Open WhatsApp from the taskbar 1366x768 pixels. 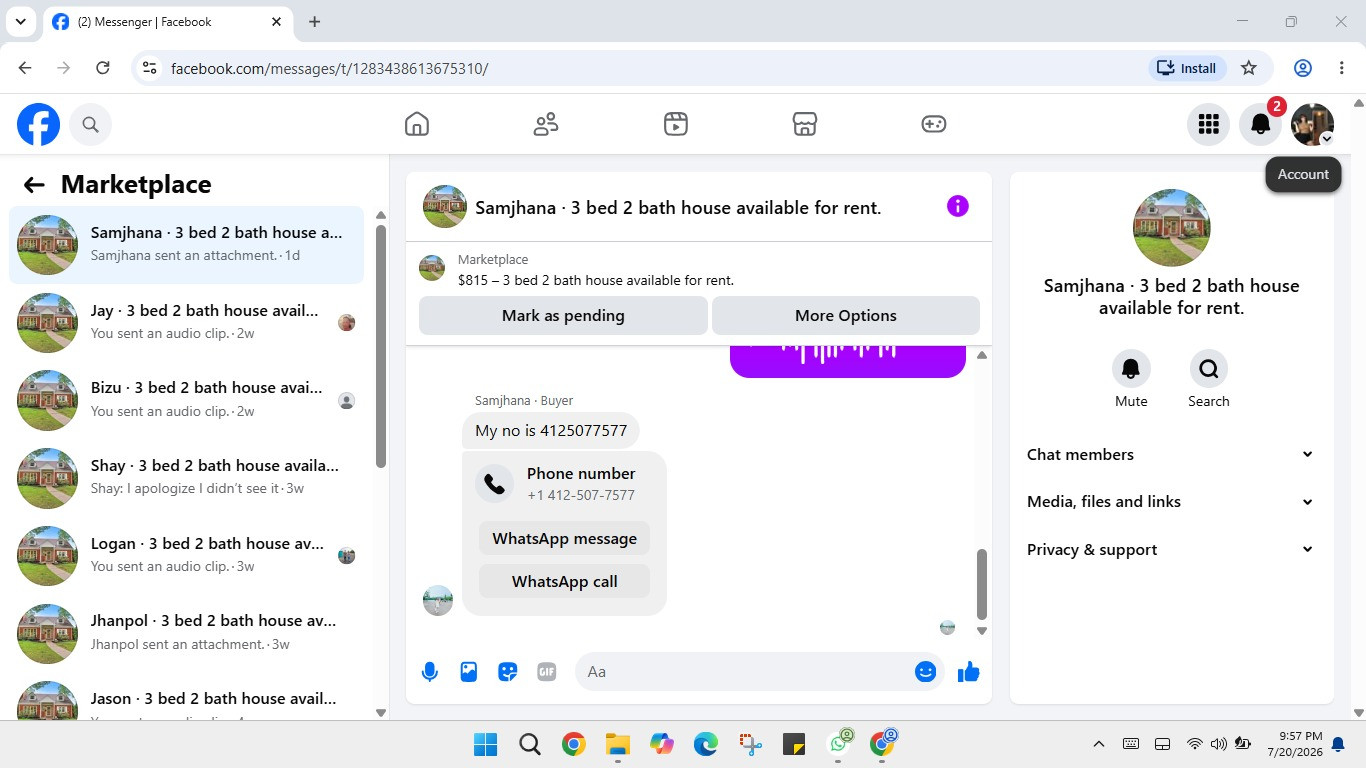840,744
